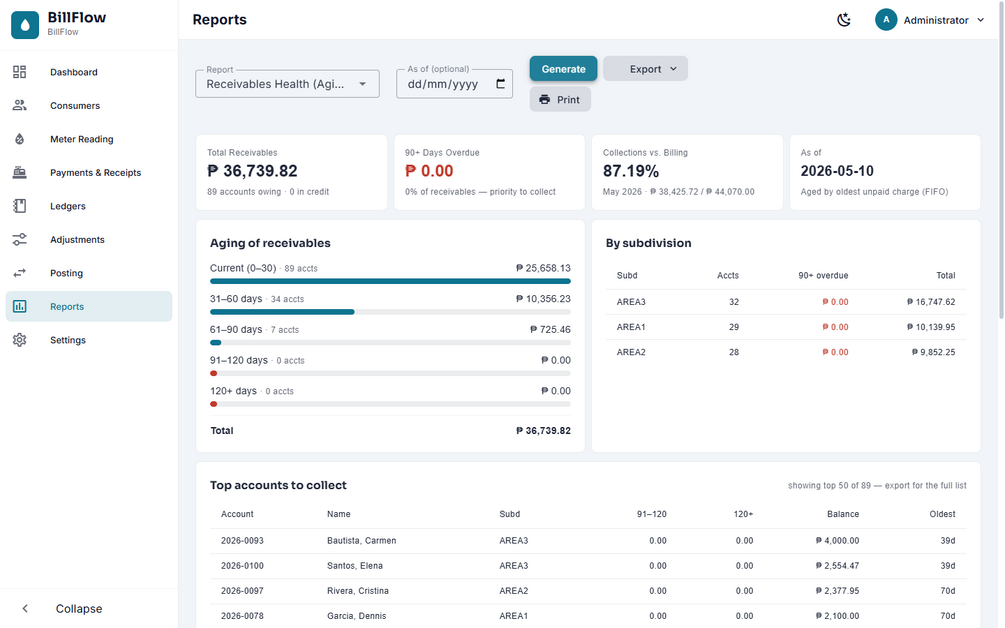The image size is (1005, 628).
Task: Open the Export dropdown menu
Action: [645, 69]
